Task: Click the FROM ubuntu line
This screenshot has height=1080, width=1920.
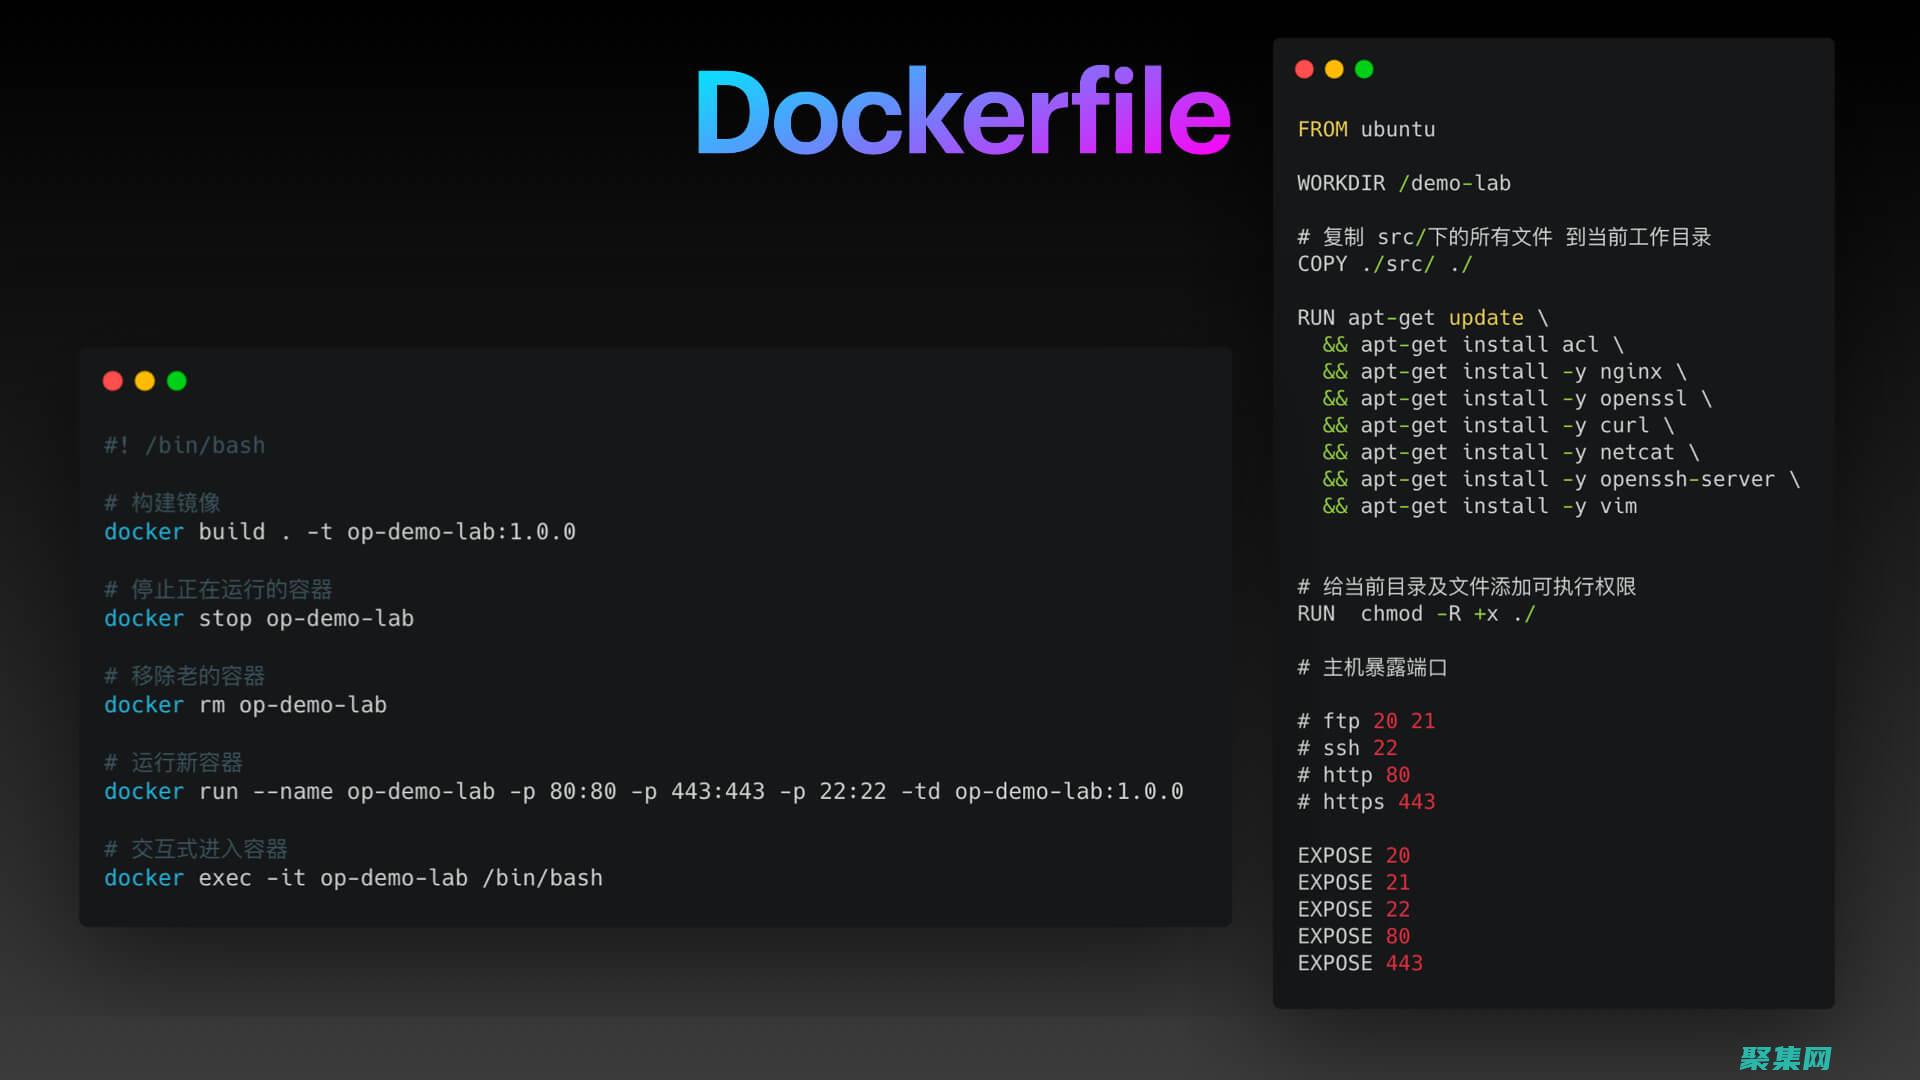Action: 1366,129
